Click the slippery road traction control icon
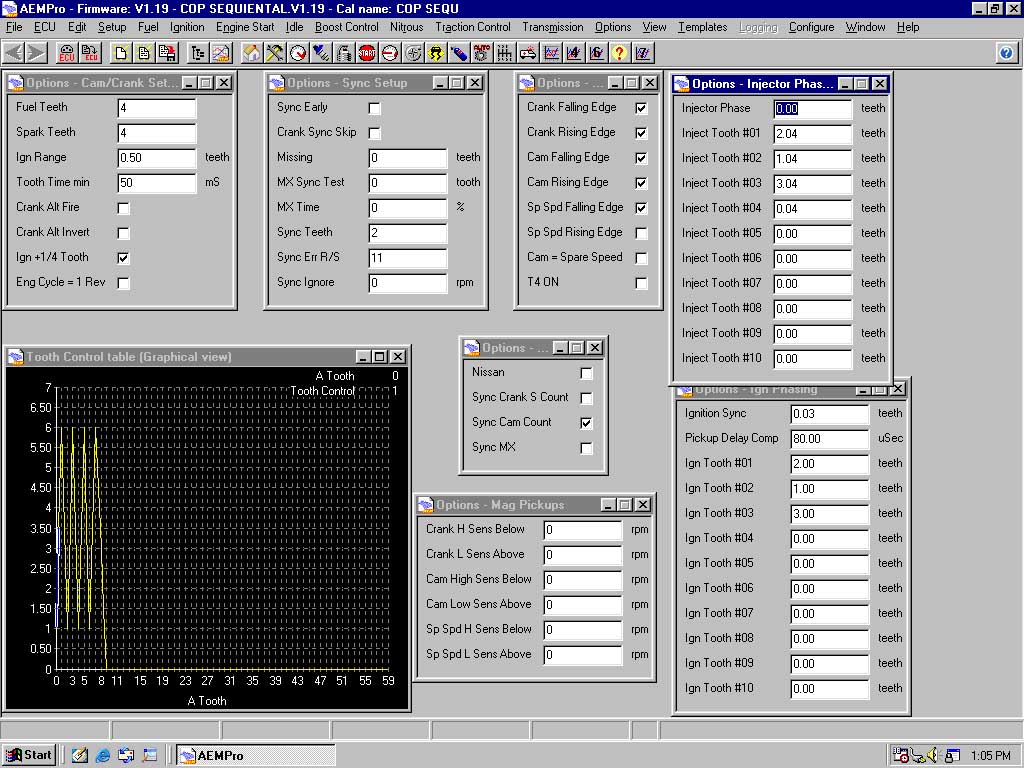The image size is (1024, 768). point(436,53)
